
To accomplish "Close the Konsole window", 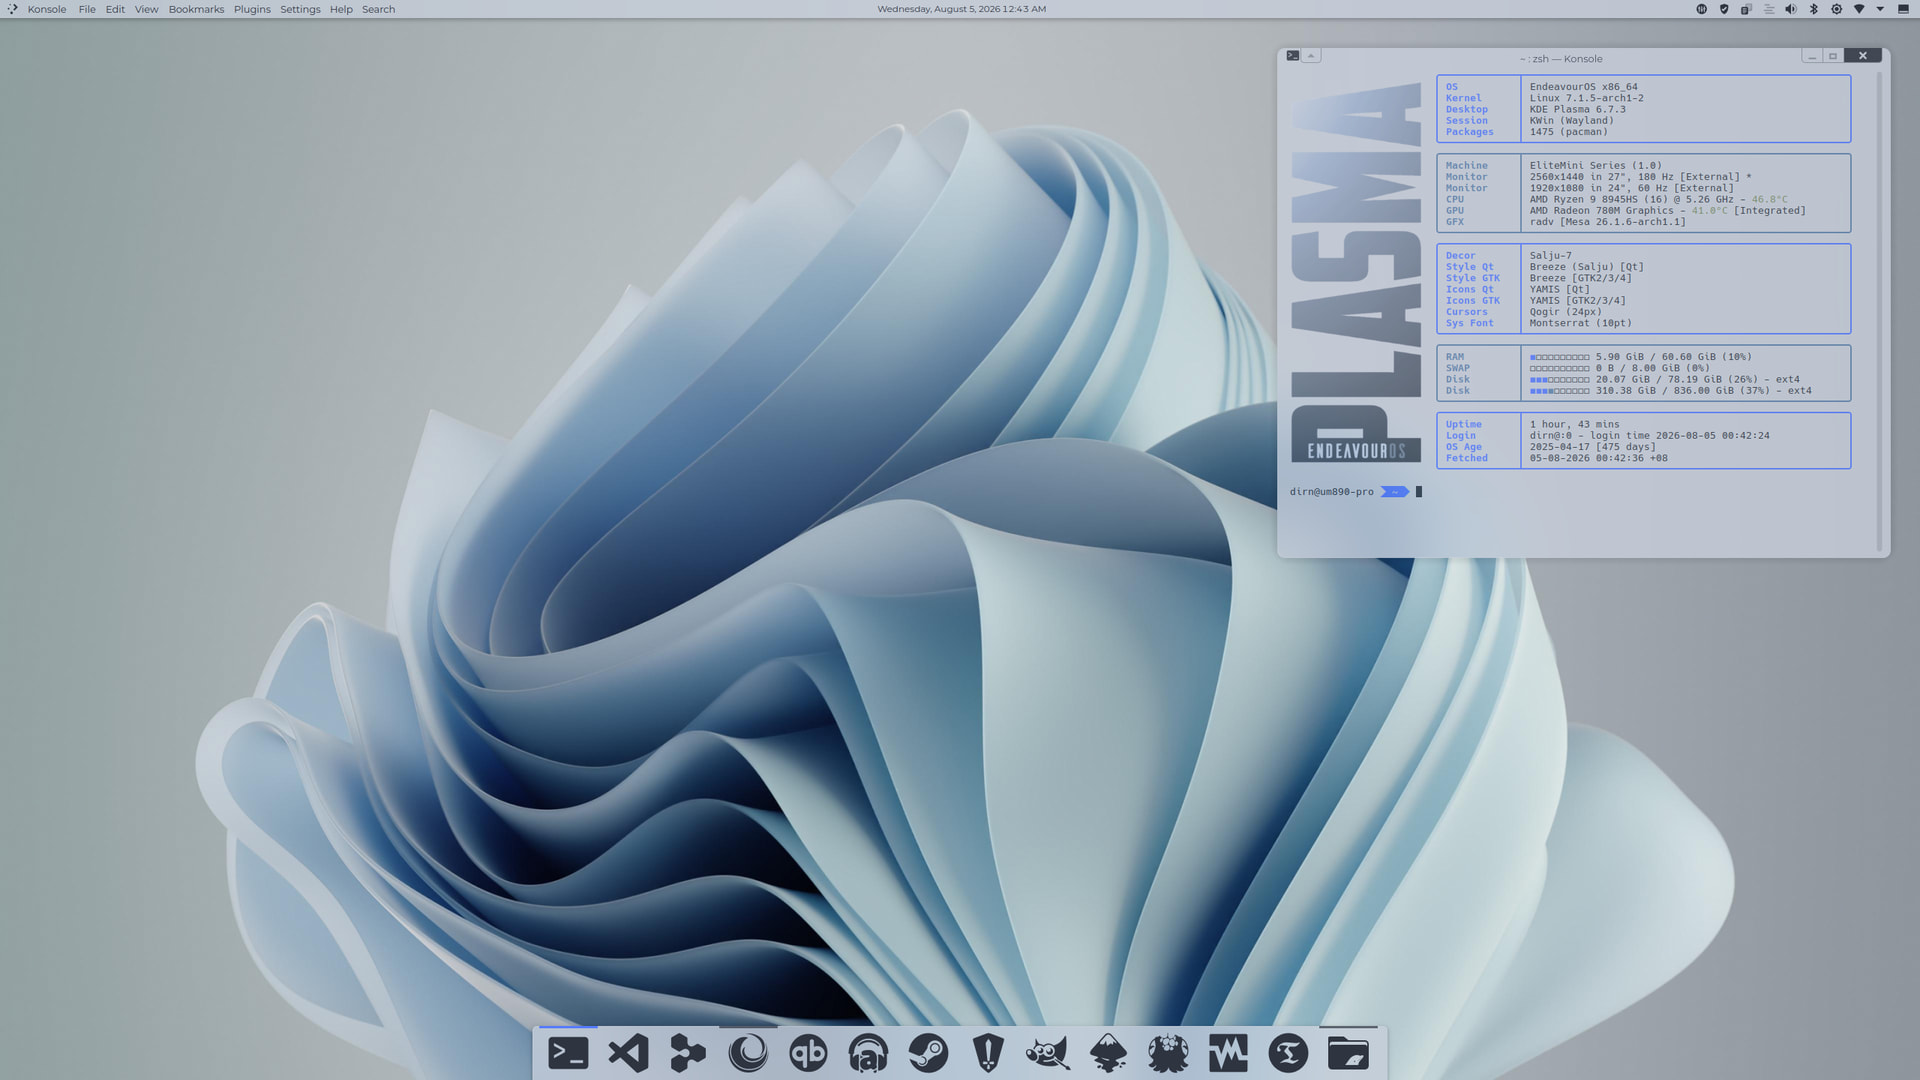I will [x=1862, y=56].
